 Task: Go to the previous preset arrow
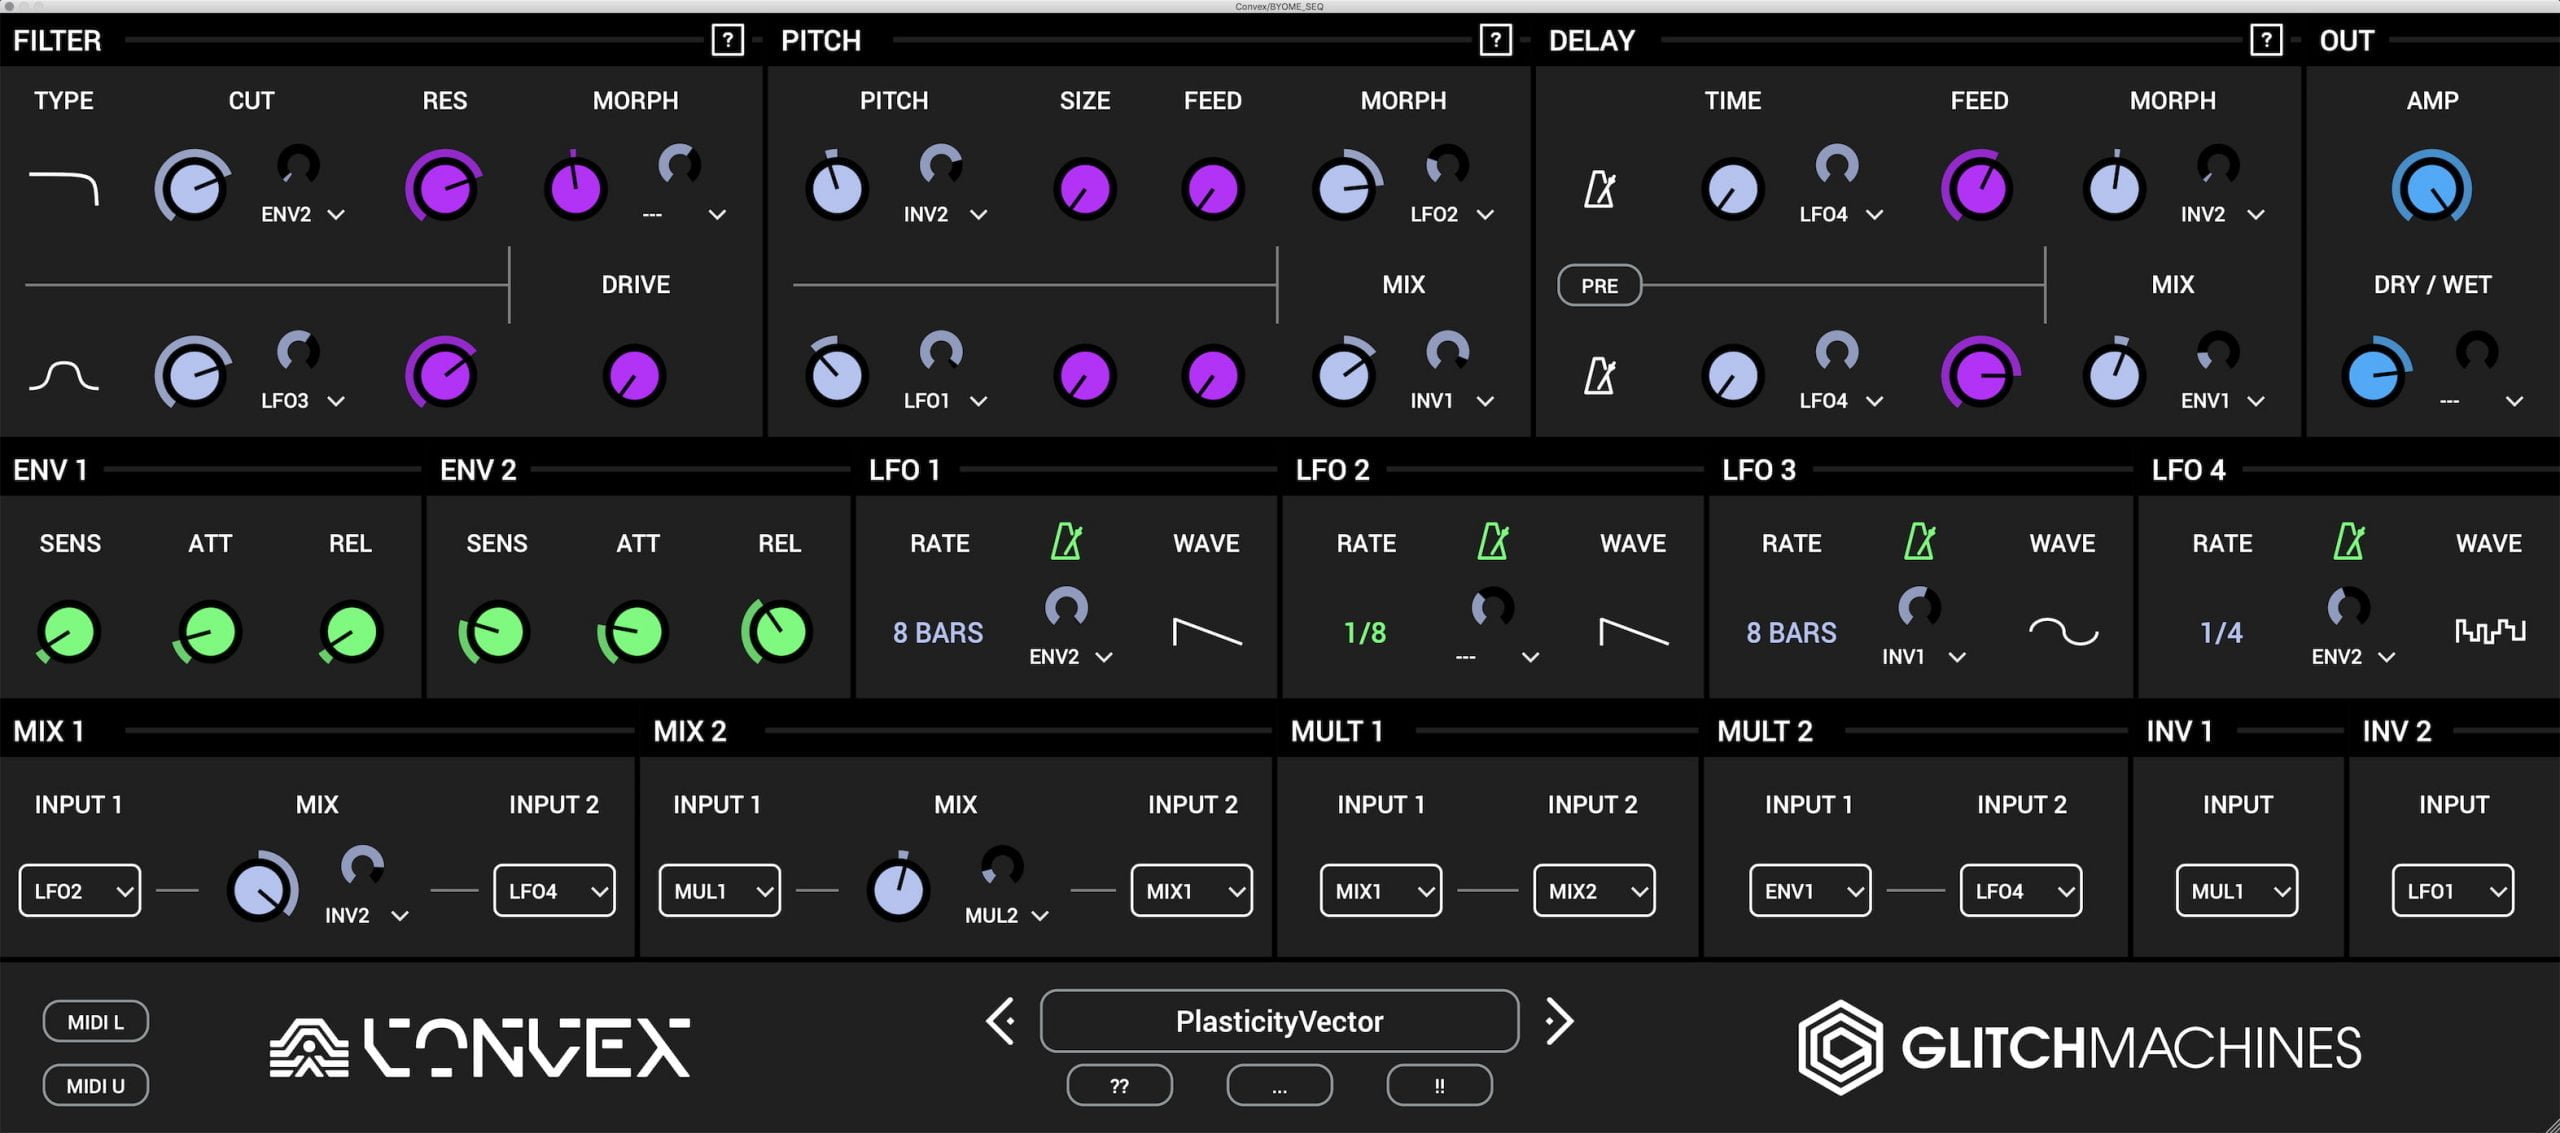1000,1021
